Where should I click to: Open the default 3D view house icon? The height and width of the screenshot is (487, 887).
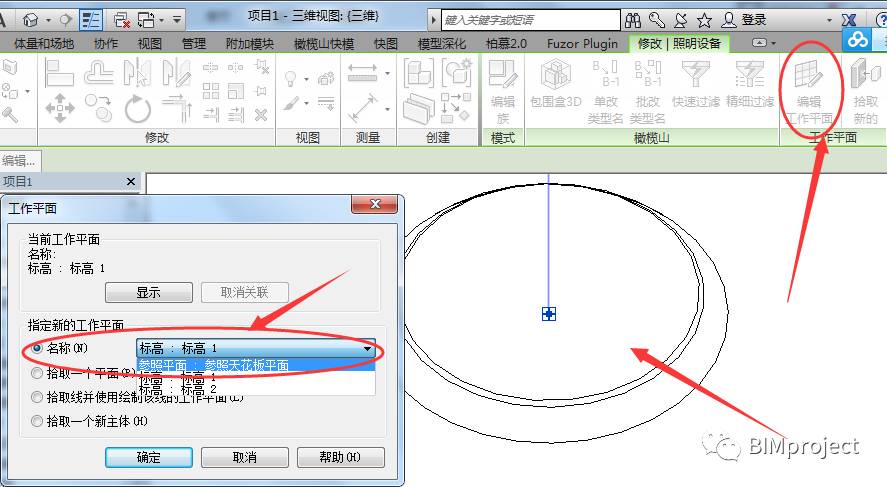tap(31, 20)
